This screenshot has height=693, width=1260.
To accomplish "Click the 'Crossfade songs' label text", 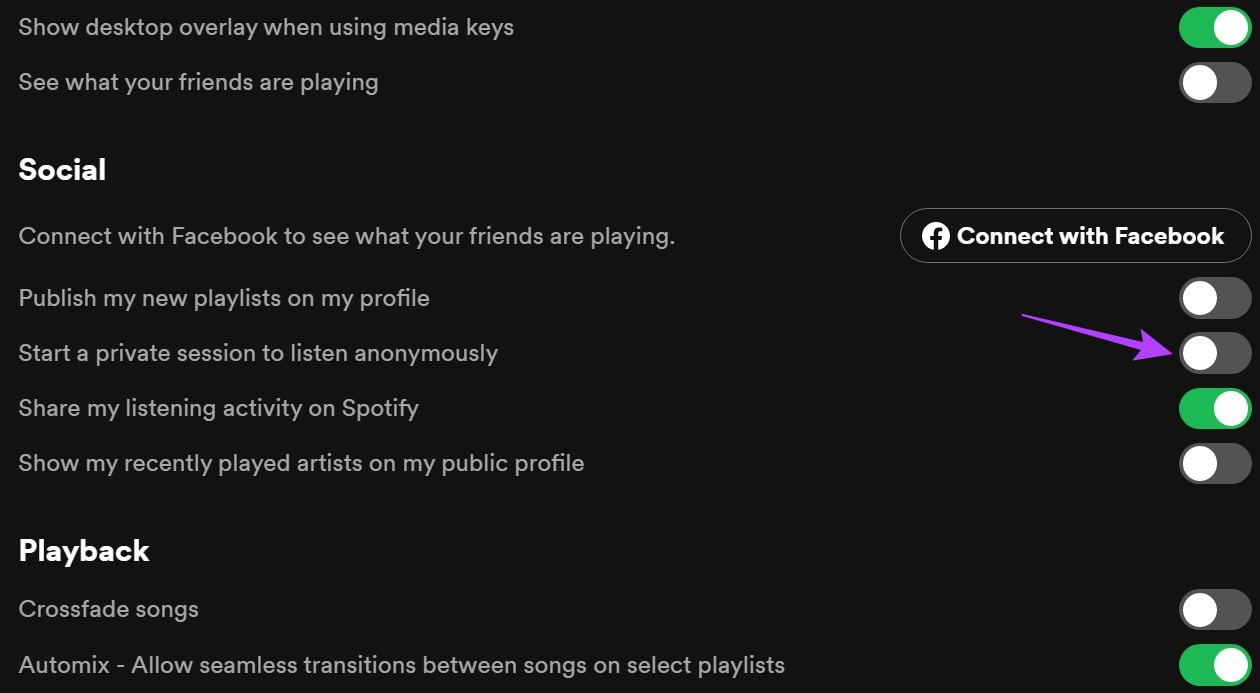I will [108, 609].
